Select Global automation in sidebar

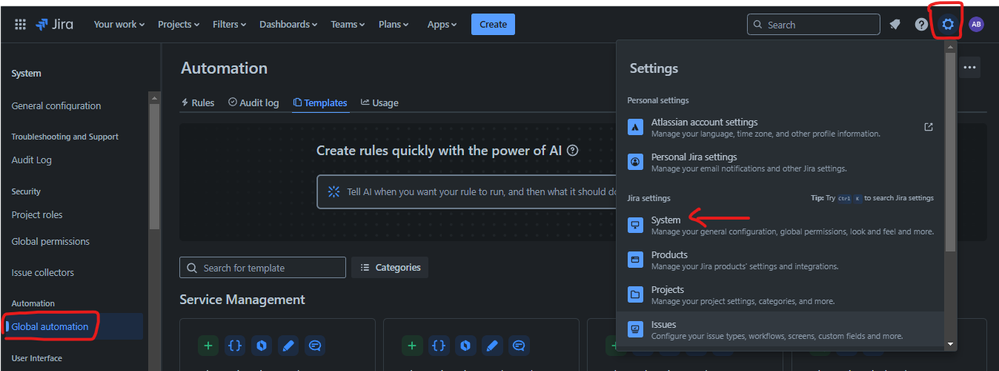50,327
